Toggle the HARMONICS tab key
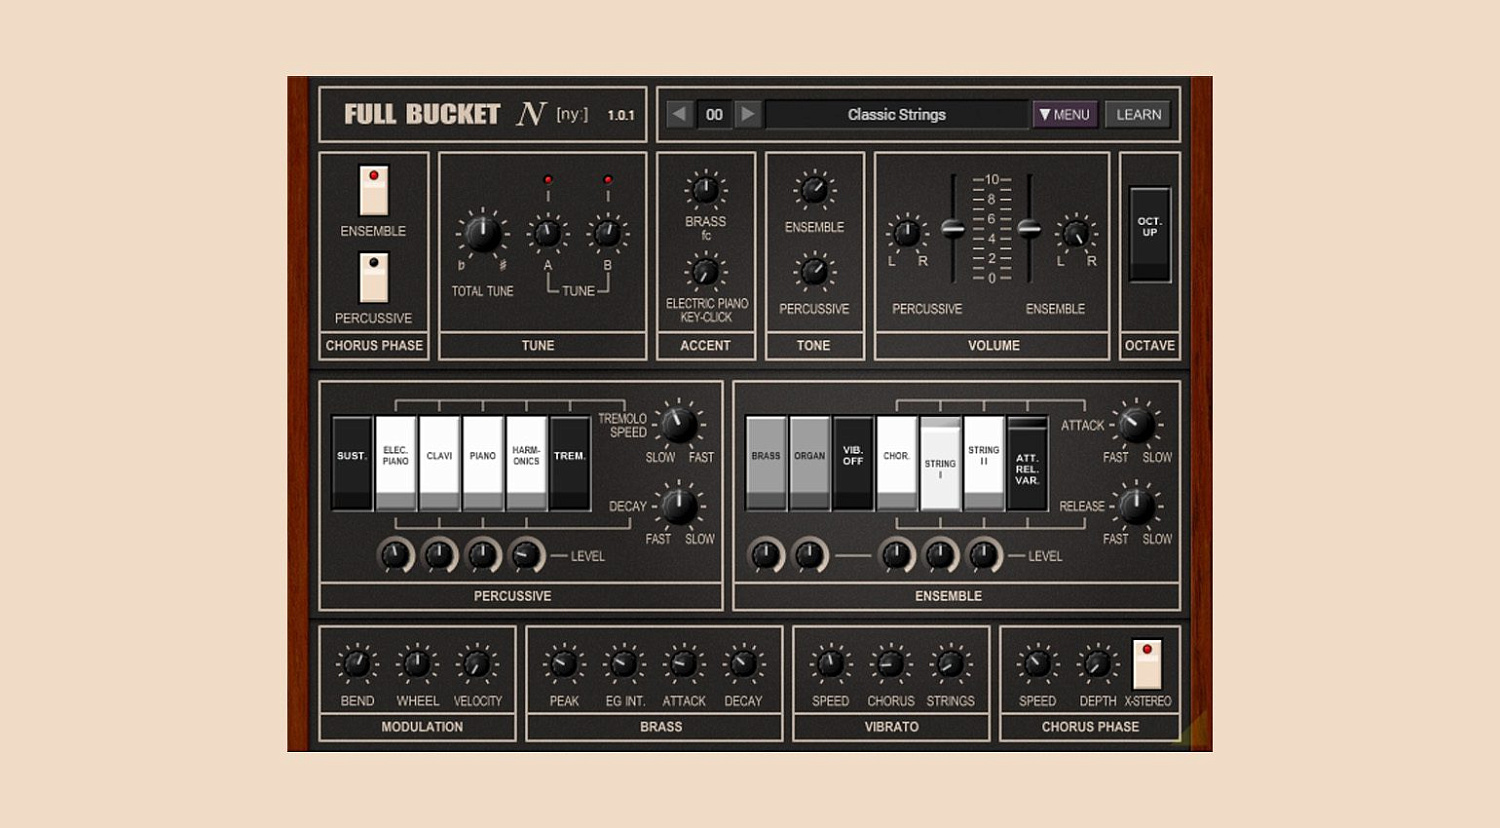Image resolution: width=1500 pixels, height=828 pixels. tap(526, 463)
